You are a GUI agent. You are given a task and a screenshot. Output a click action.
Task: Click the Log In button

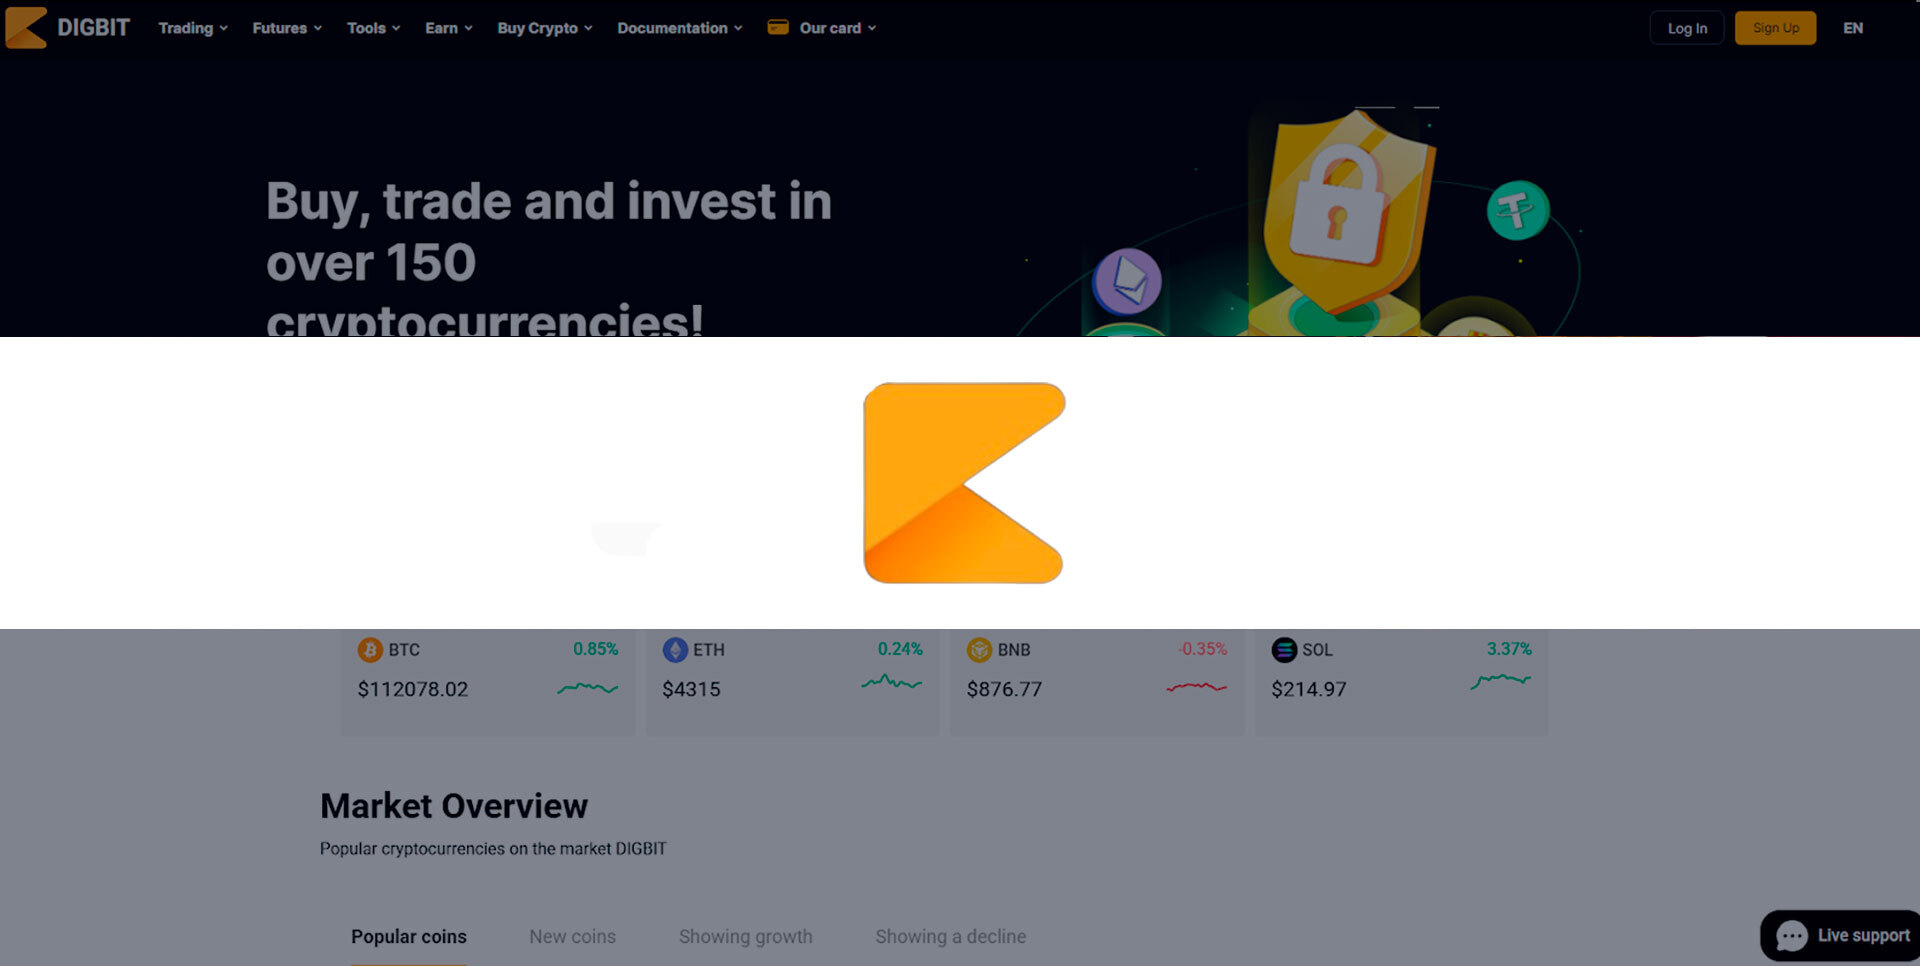(x=1686, y=28)
